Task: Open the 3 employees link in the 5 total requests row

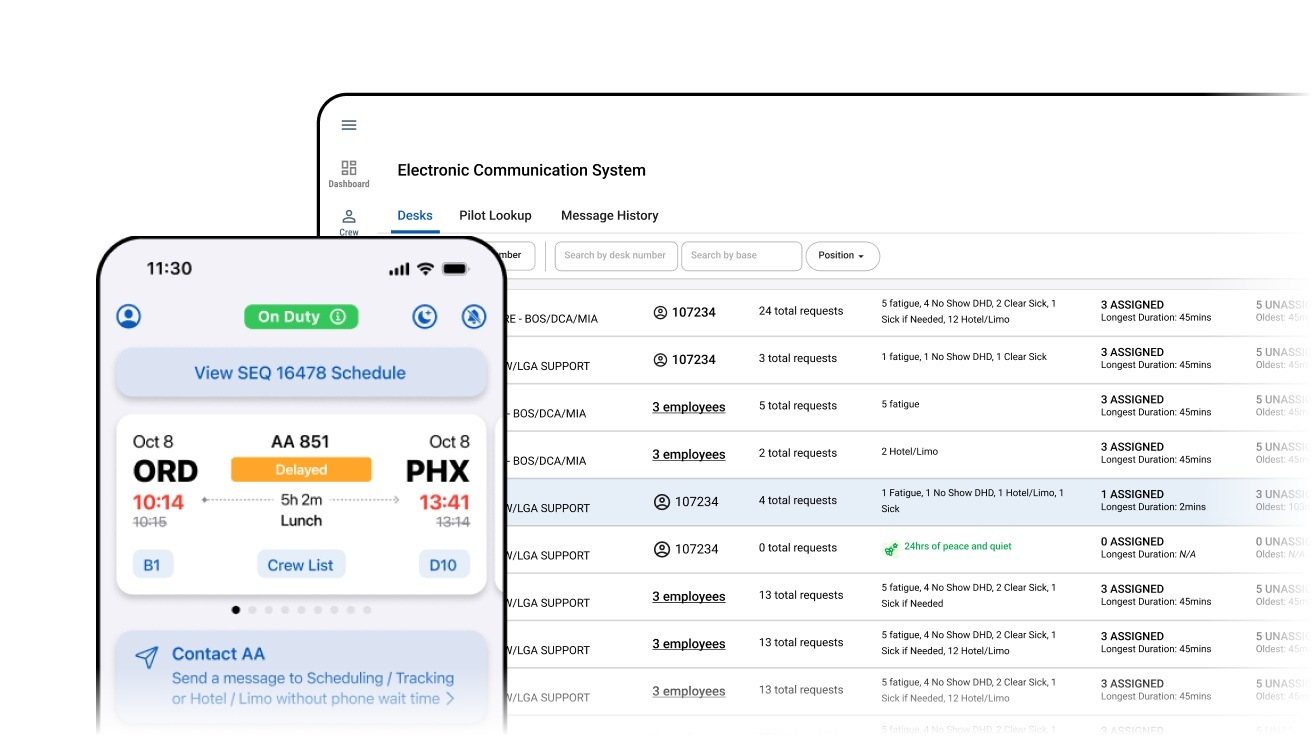Action: pyautogui.click(x=689, y=407)
